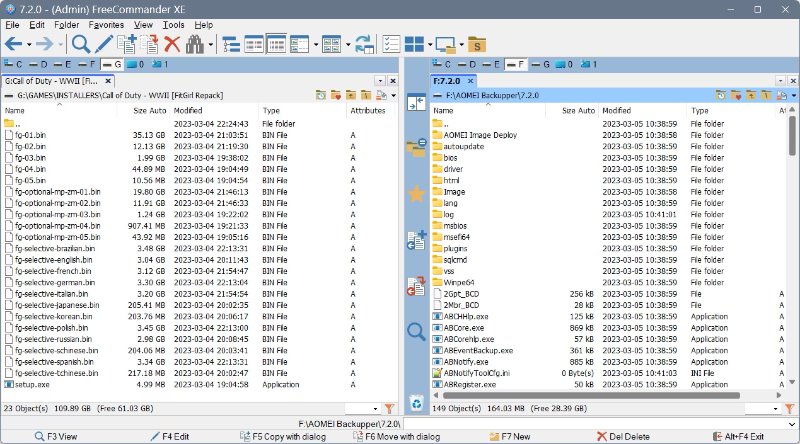Open the back history dropdown arrow
Viewport: 800px width, 444px height.
point(29,45)
